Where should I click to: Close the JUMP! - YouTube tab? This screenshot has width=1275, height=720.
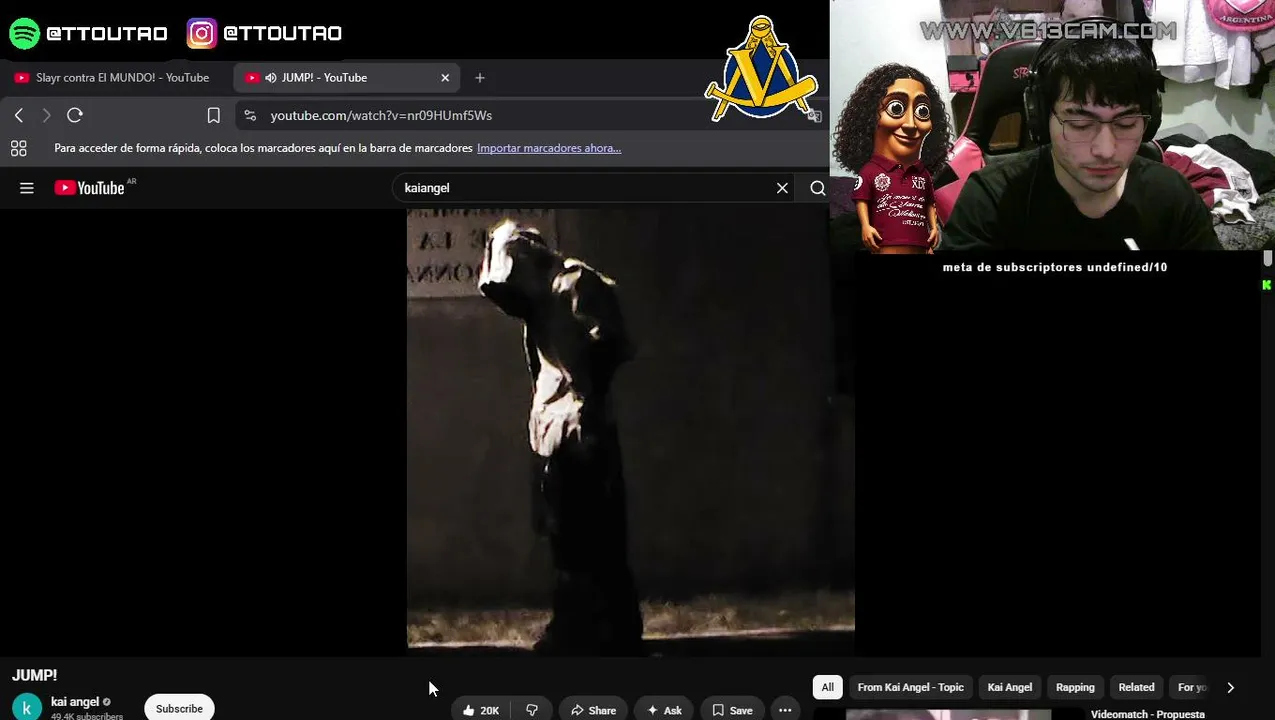[x=445, y=78]
